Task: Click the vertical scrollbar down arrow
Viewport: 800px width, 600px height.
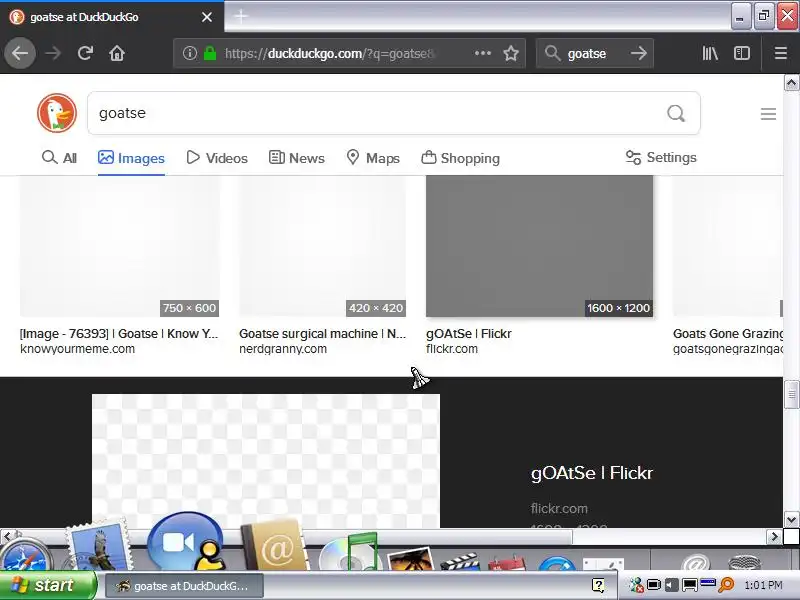Action: [791, 520]
